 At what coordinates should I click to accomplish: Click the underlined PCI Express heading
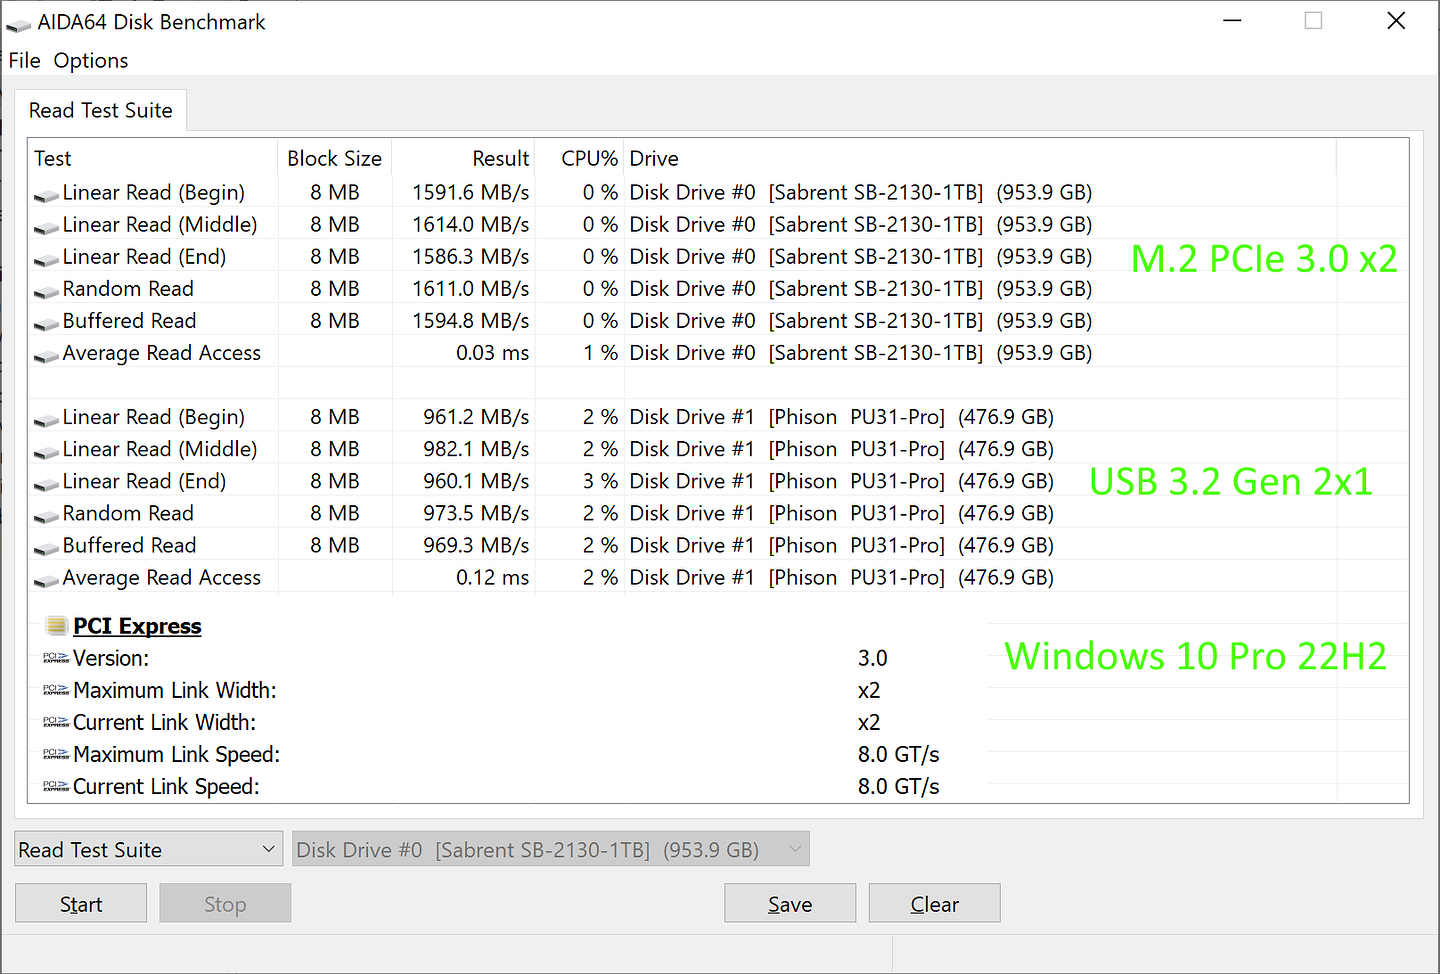[137, 625]
